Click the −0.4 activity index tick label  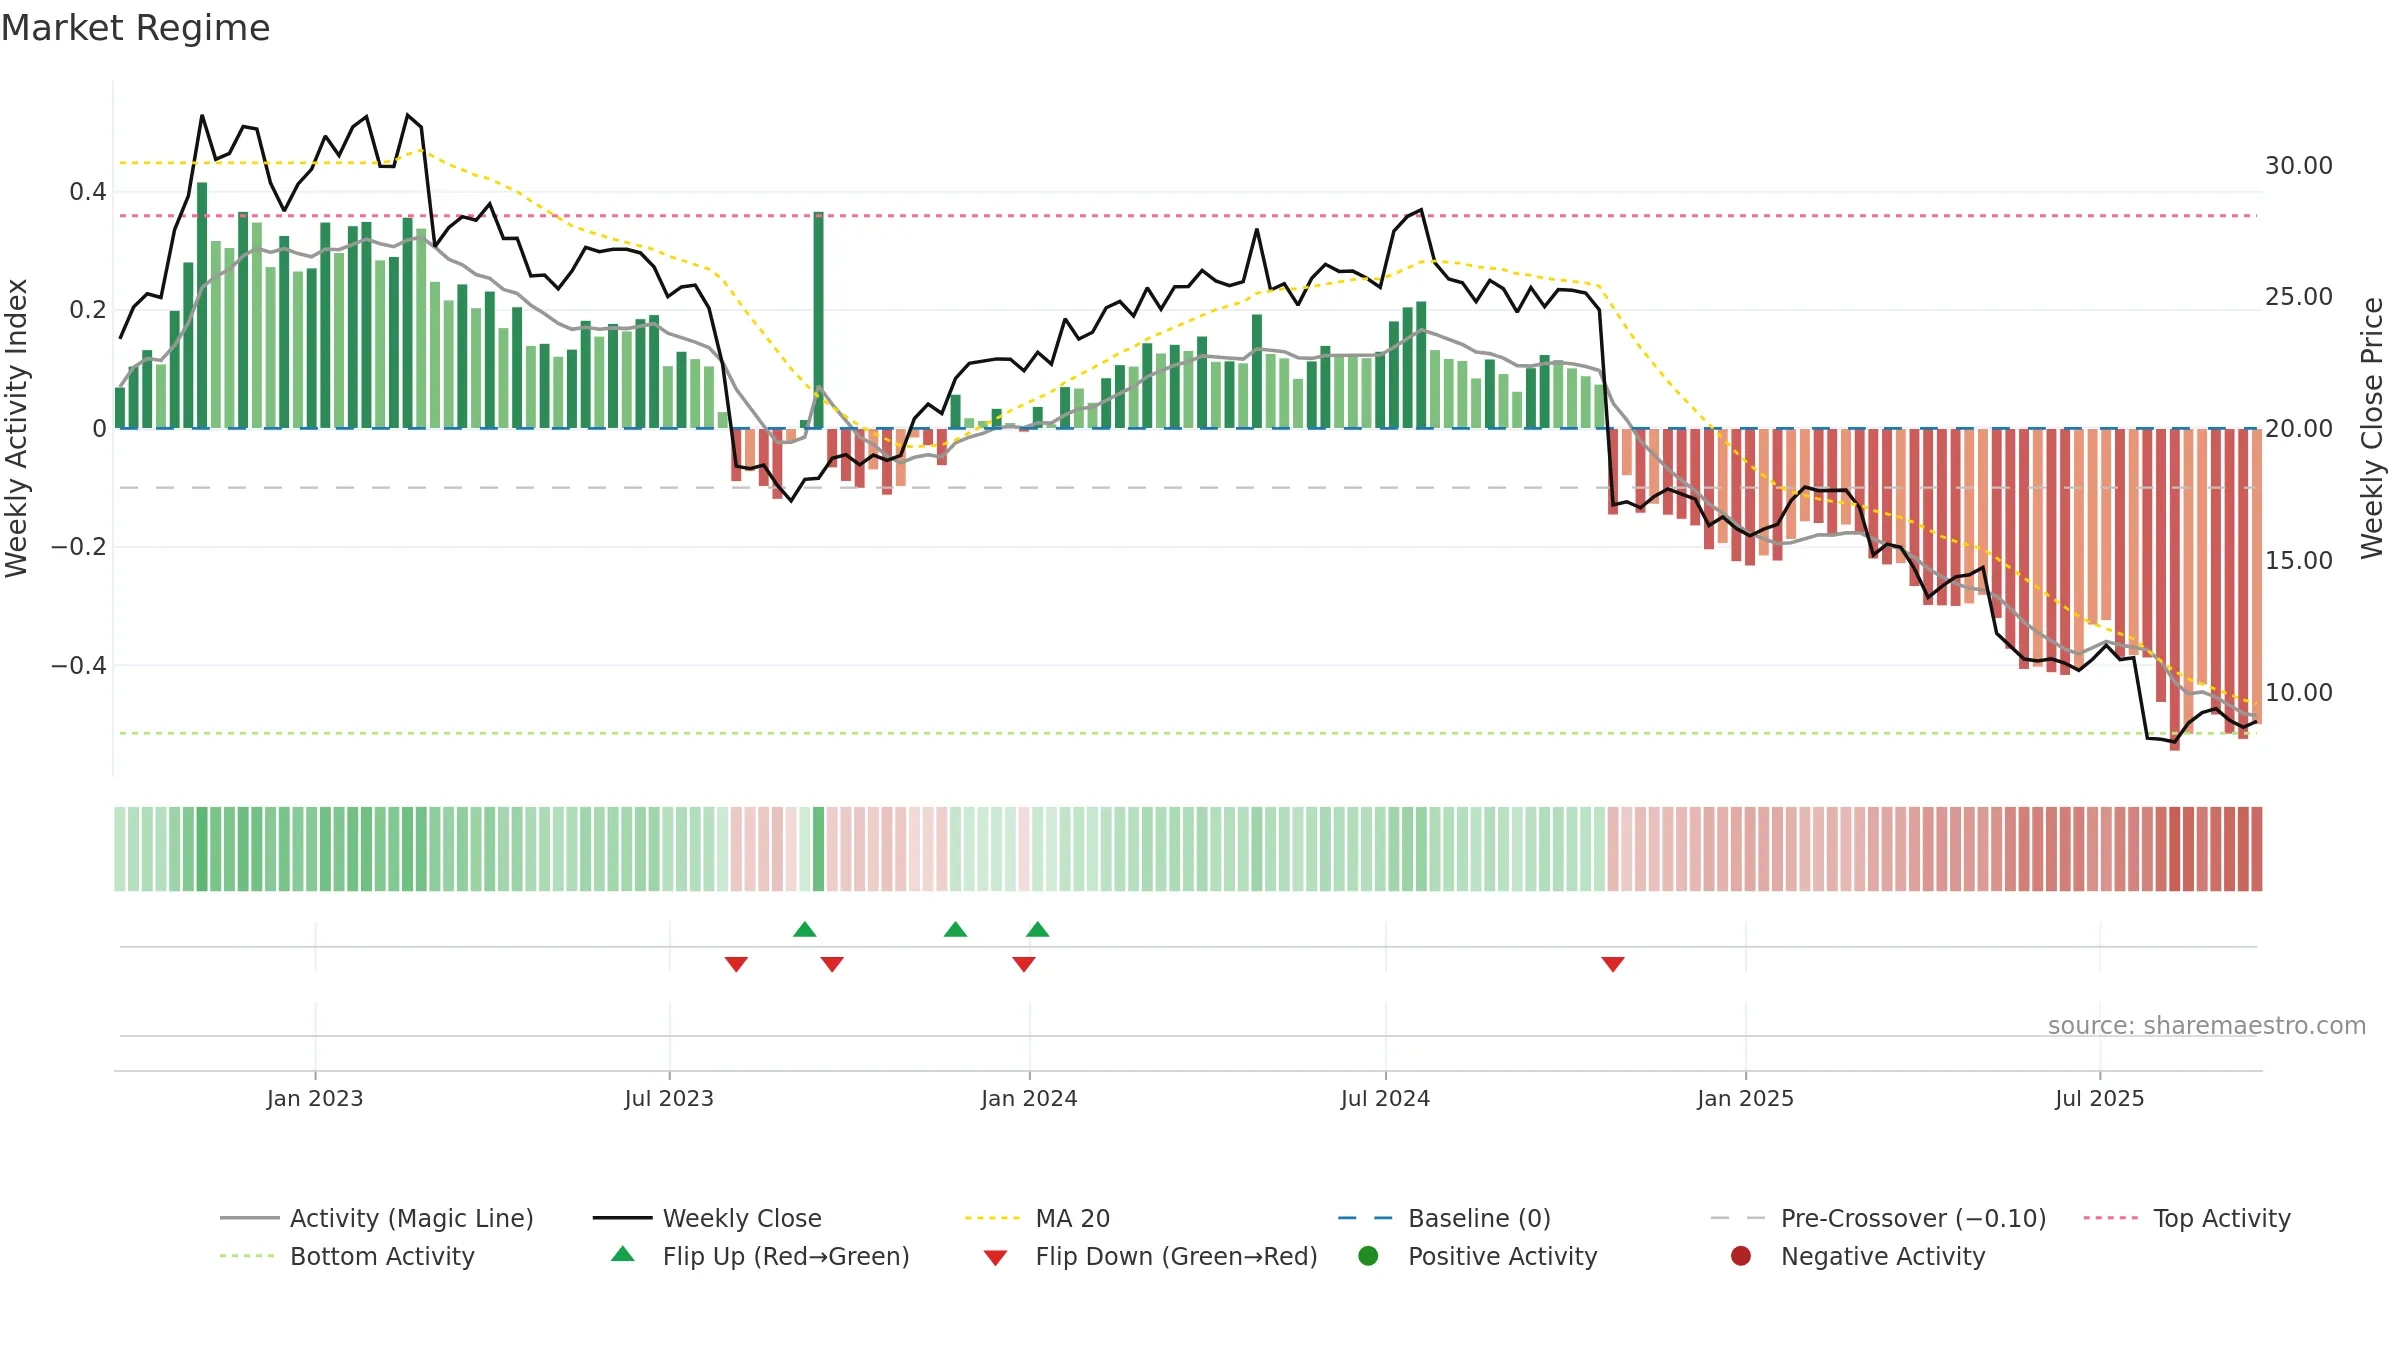(78, 665)
